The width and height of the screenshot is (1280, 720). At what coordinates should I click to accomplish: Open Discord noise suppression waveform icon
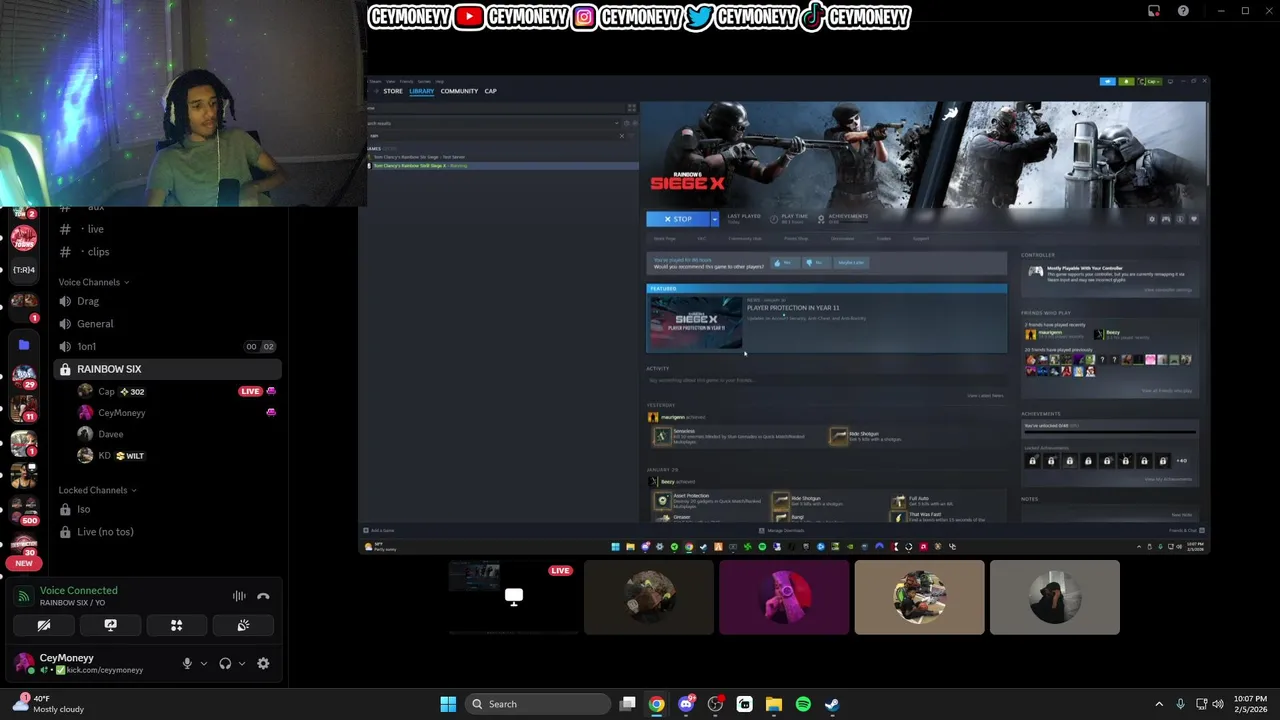tap(239, 596)
